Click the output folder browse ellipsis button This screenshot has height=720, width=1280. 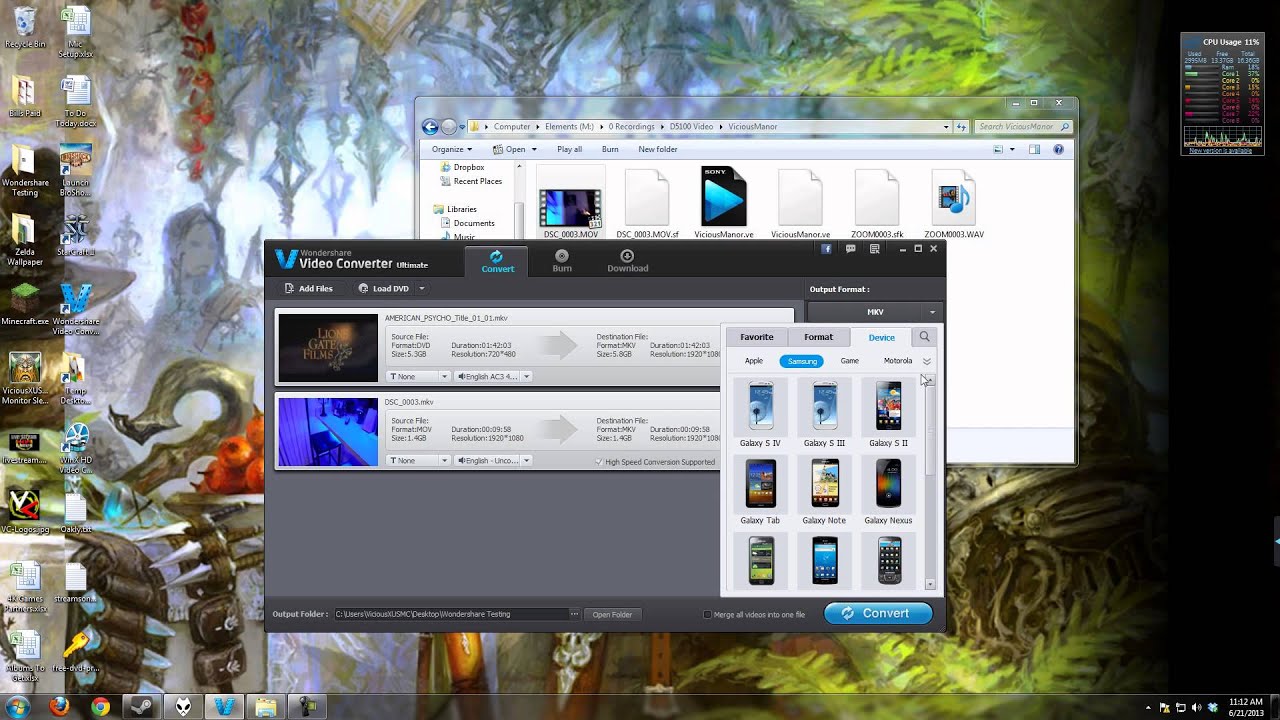coord(574,614)
